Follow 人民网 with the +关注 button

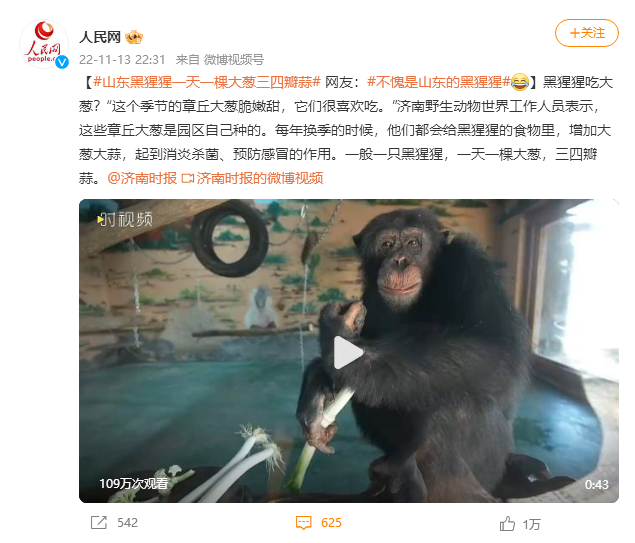[586, 33]
